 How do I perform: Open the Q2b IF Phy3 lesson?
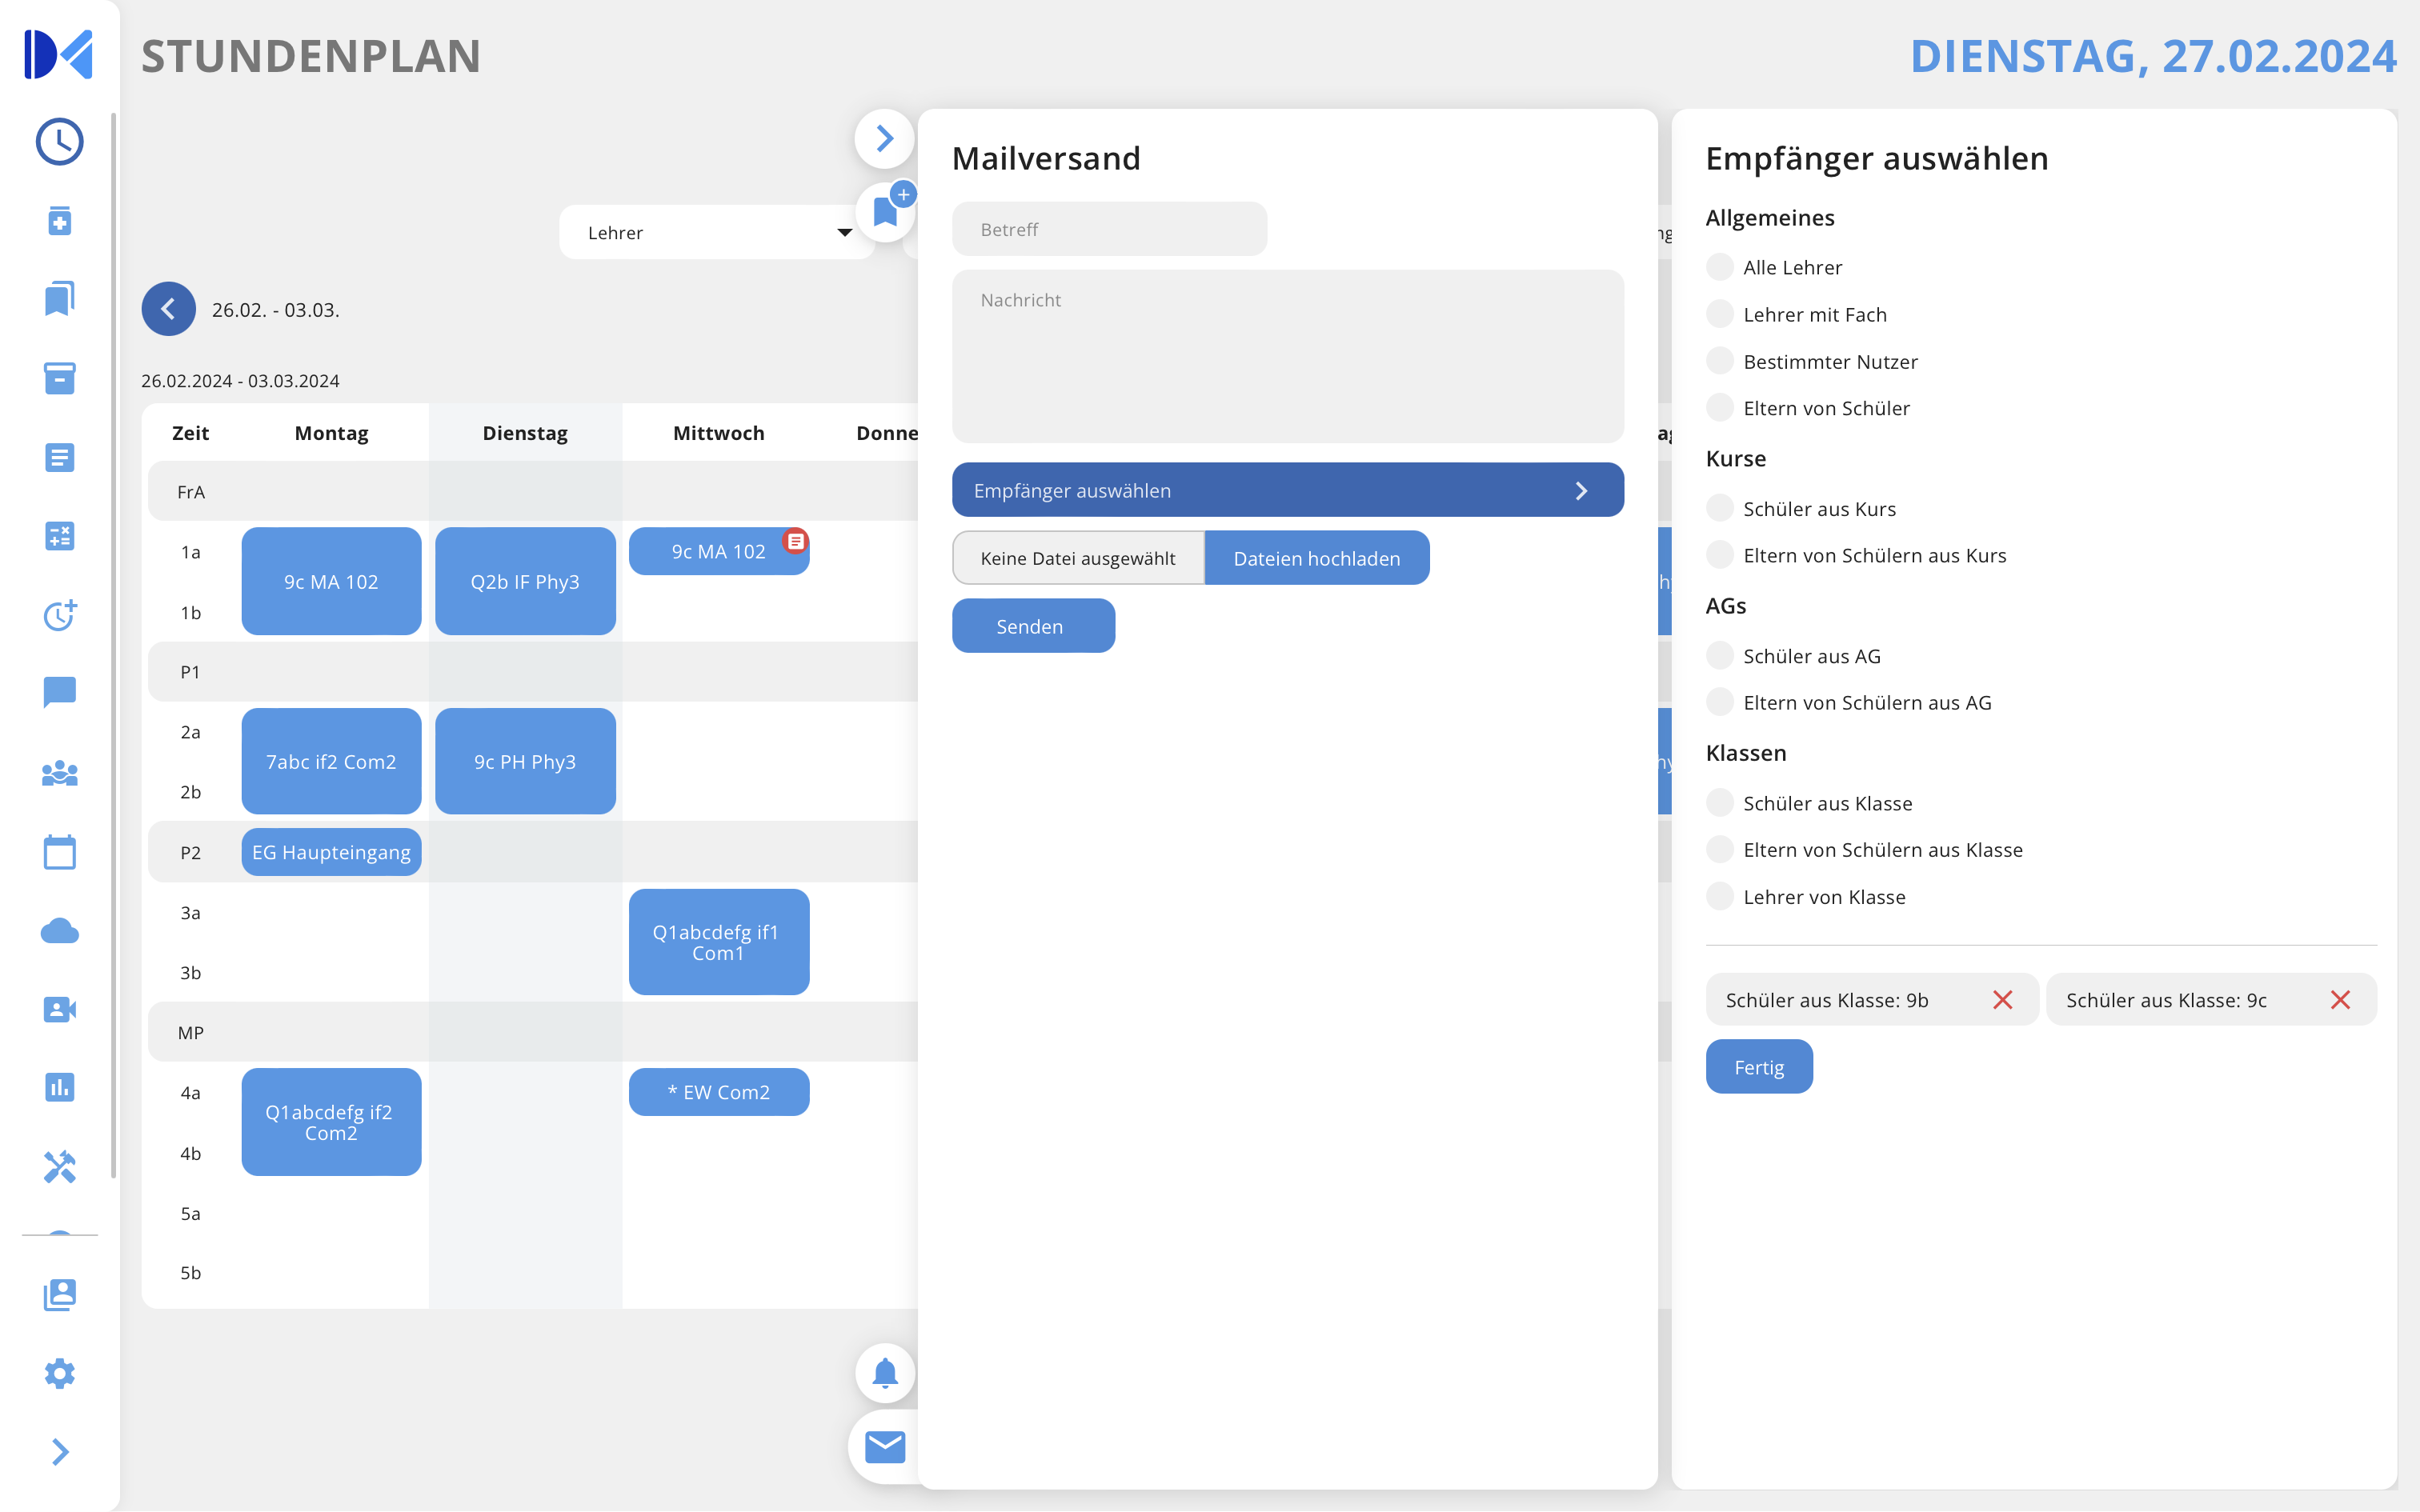pyautogui.click(x=525, y=581)
